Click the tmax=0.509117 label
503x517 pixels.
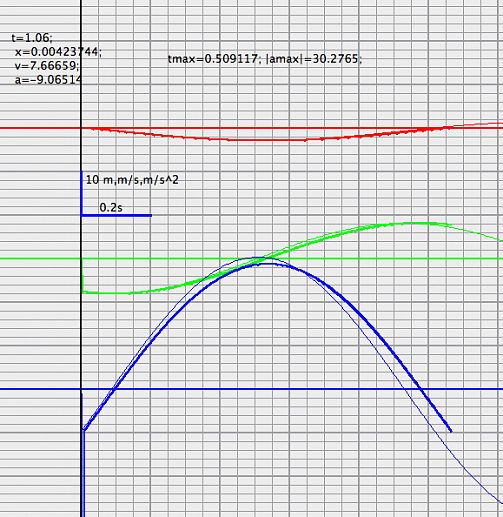[x=213, y=59]
